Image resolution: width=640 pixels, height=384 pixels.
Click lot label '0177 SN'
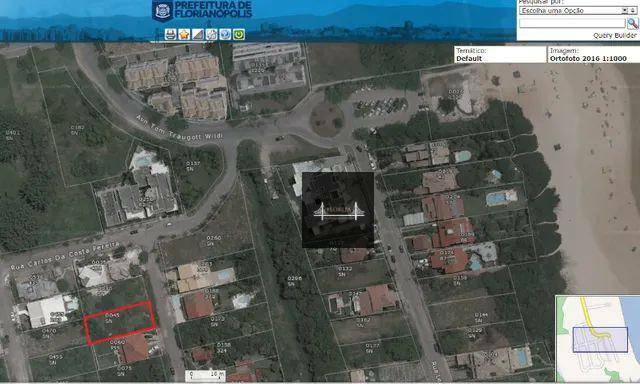point(372,348)
